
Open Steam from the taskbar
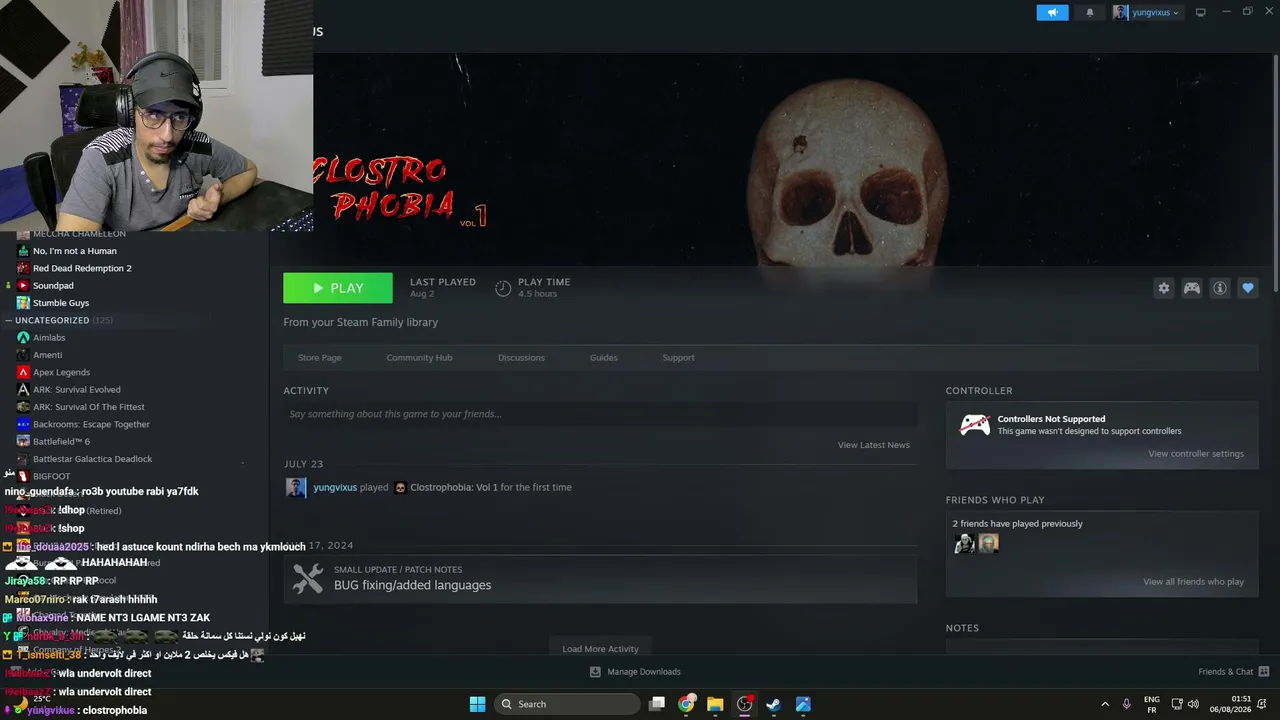coord(773,704)
